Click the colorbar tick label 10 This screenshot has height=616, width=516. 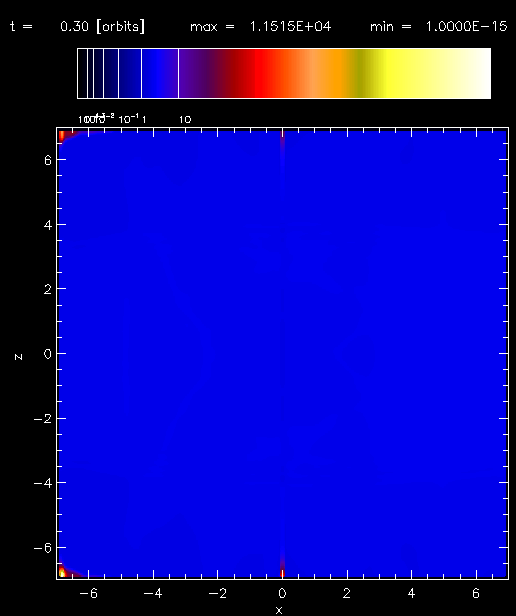coord(185,120)
